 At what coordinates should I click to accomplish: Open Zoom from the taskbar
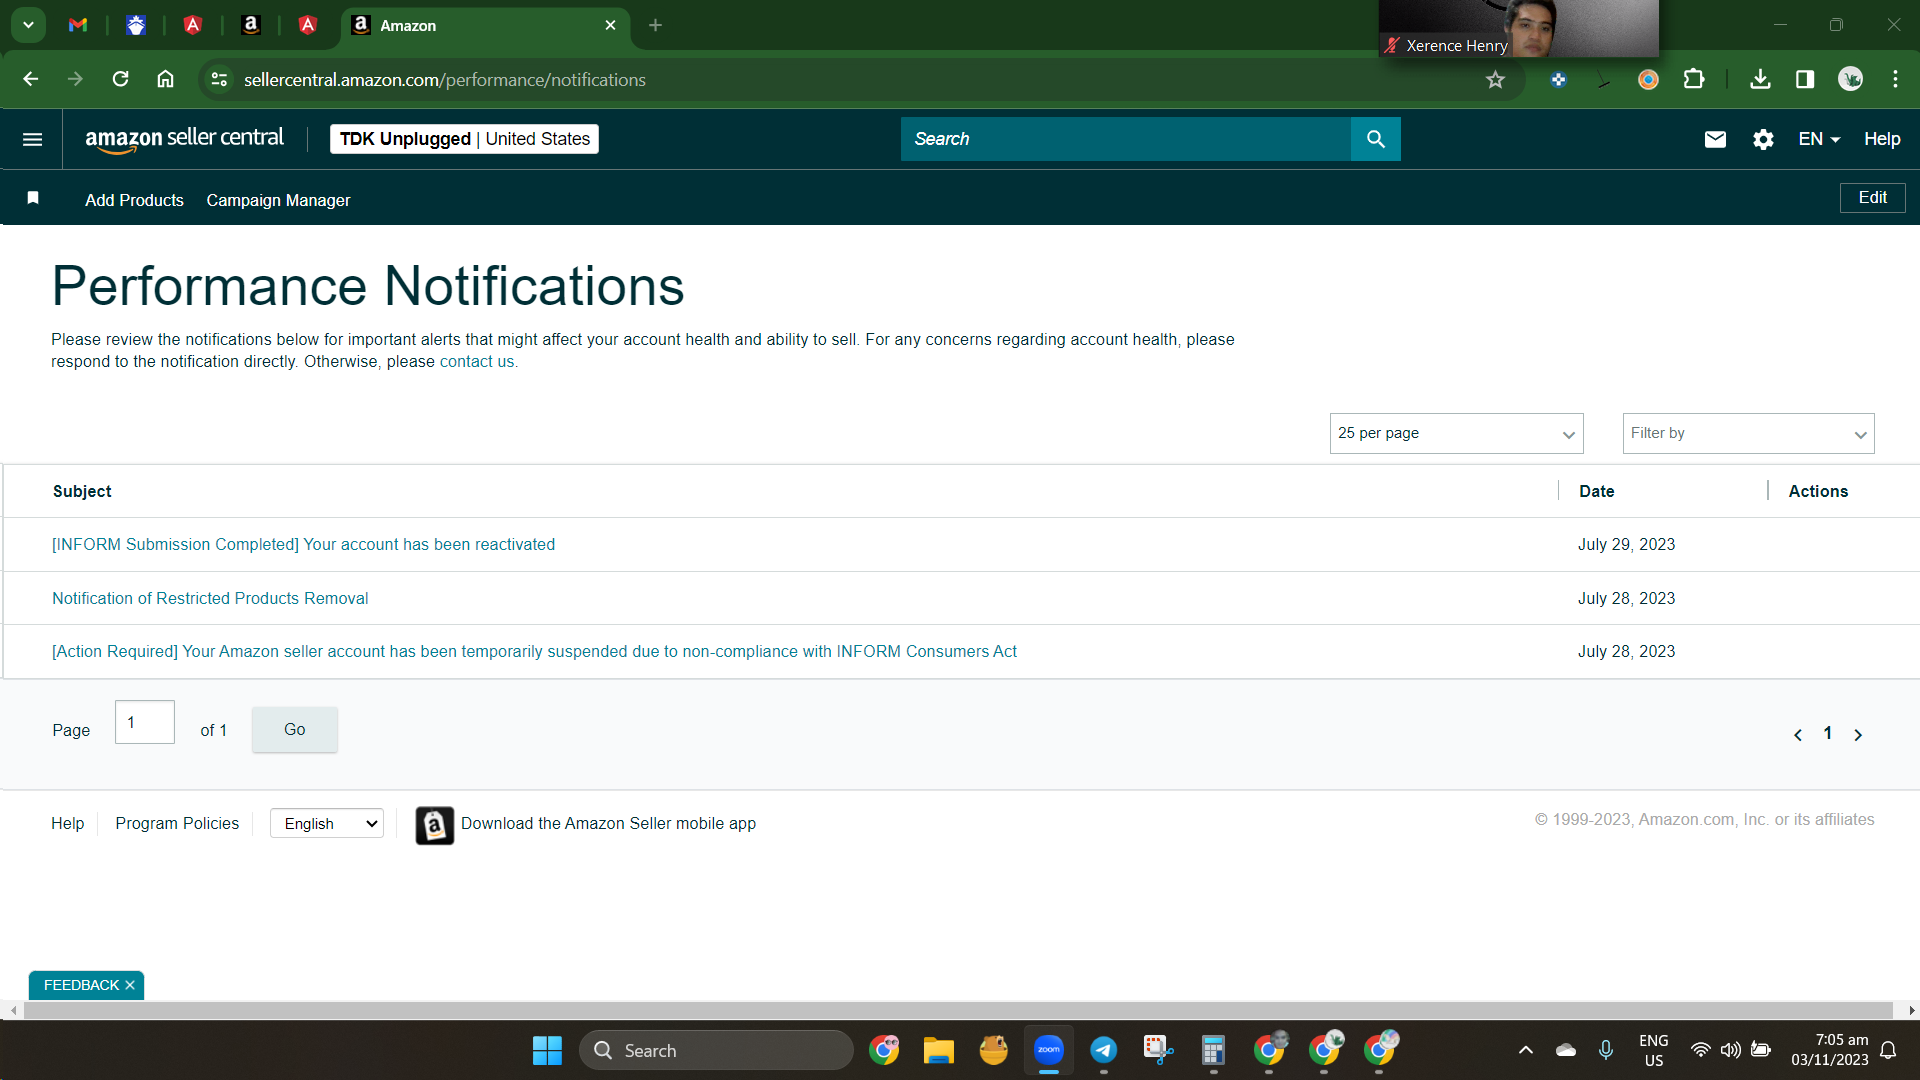[1048, 1050]
